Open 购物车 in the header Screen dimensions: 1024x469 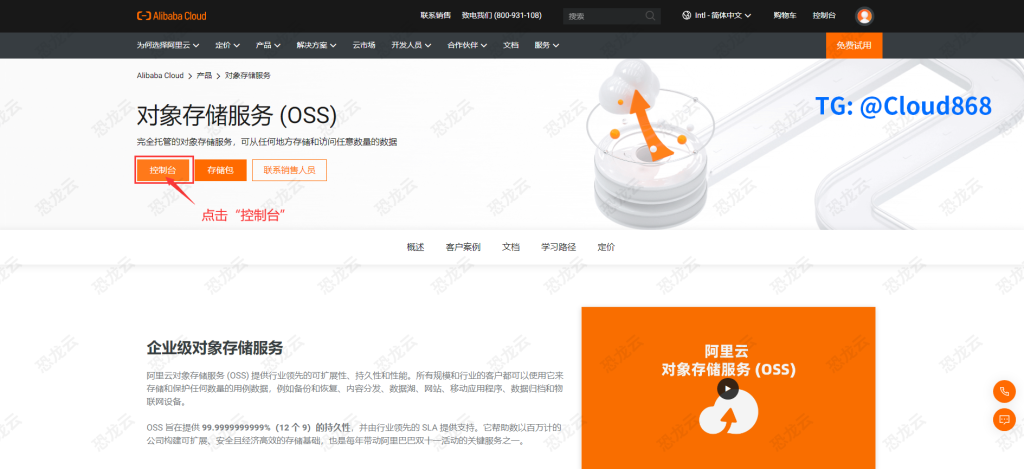784,15
